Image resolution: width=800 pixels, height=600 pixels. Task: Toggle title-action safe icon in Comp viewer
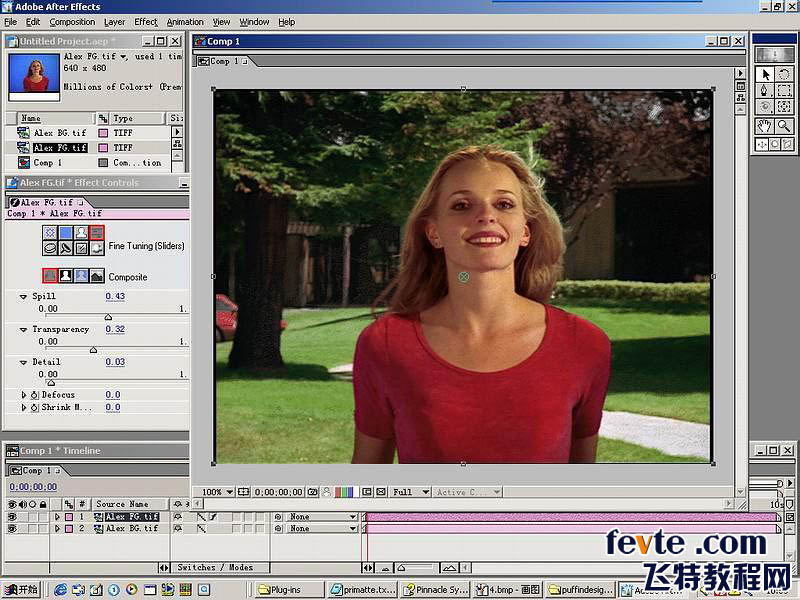pos(244,492)
